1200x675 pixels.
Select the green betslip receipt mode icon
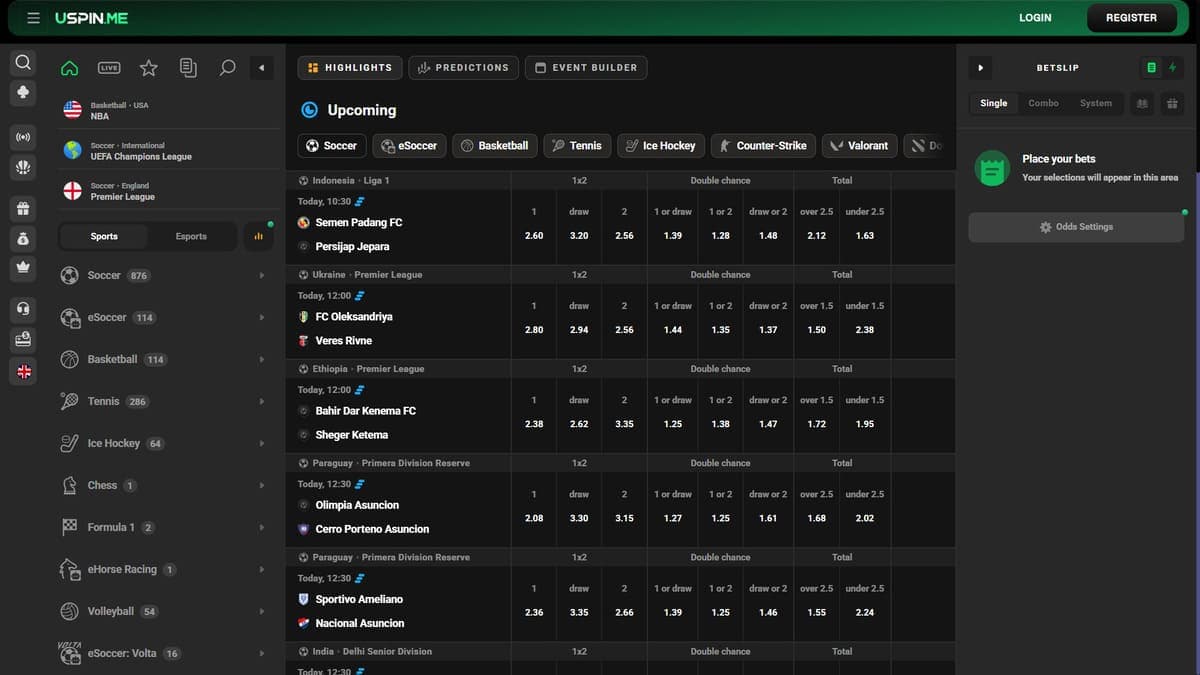tap(1151, 68)
